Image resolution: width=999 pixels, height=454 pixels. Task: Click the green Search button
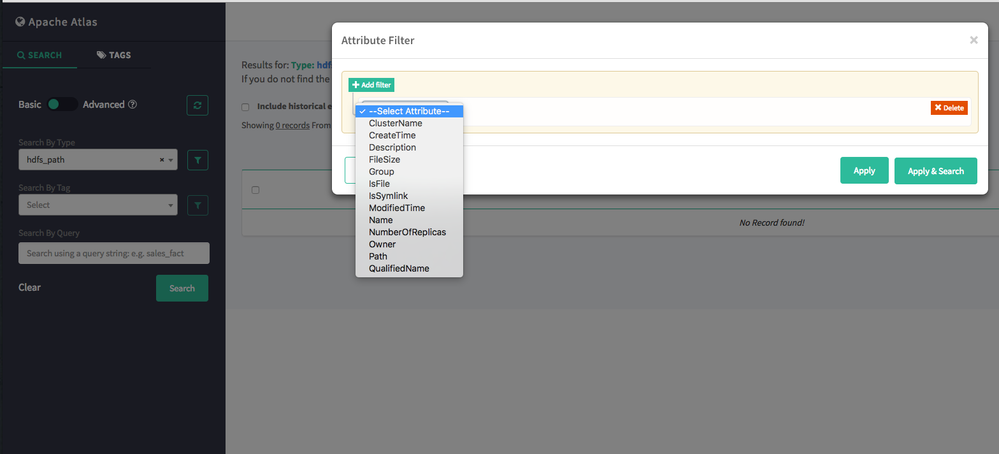point(182,288)
